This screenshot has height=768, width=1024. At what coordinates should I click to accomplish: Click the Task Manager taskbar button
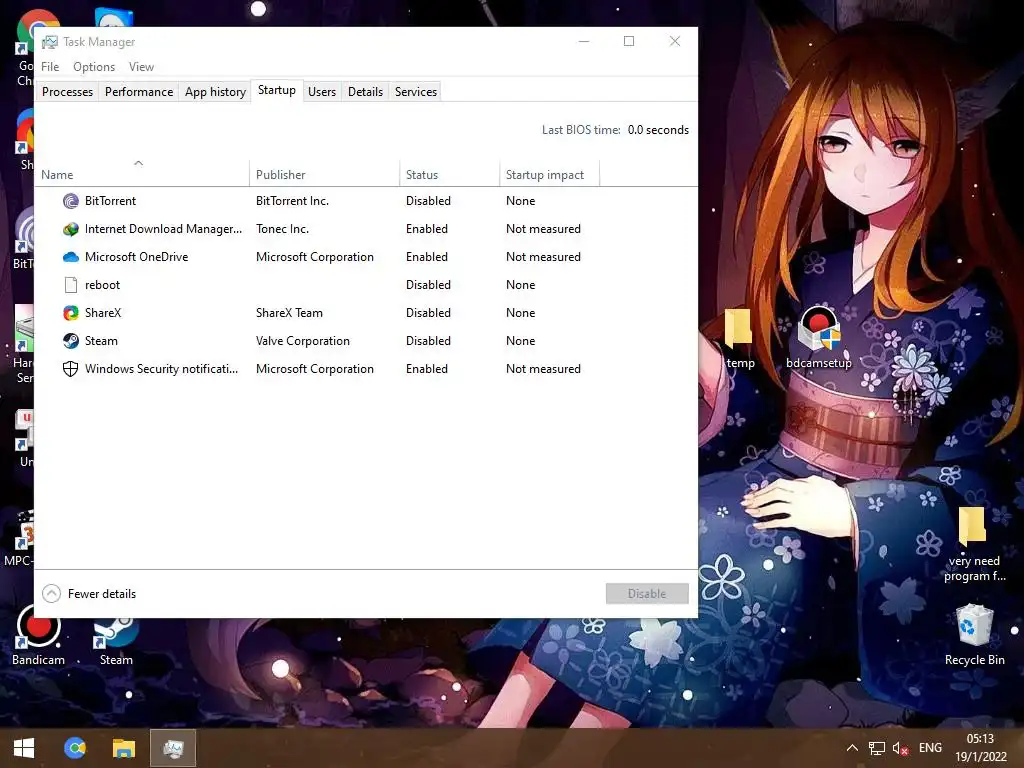(173, 748)
